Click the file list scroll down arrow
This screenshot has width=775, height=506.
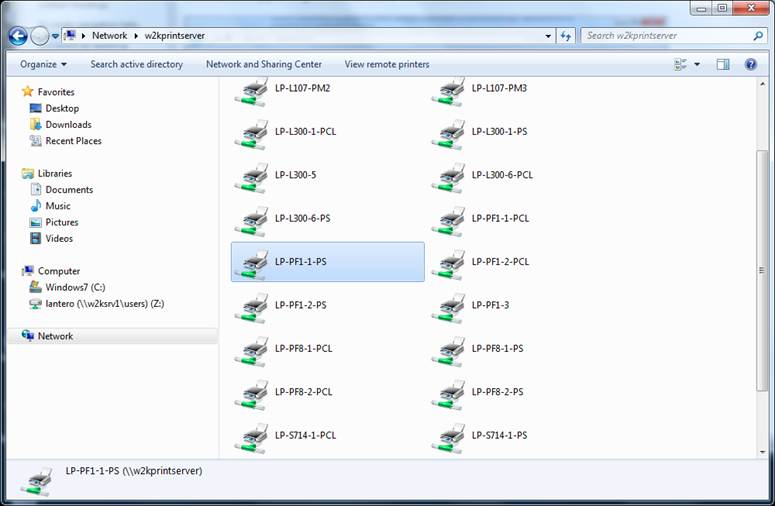[x=762, y=452]
